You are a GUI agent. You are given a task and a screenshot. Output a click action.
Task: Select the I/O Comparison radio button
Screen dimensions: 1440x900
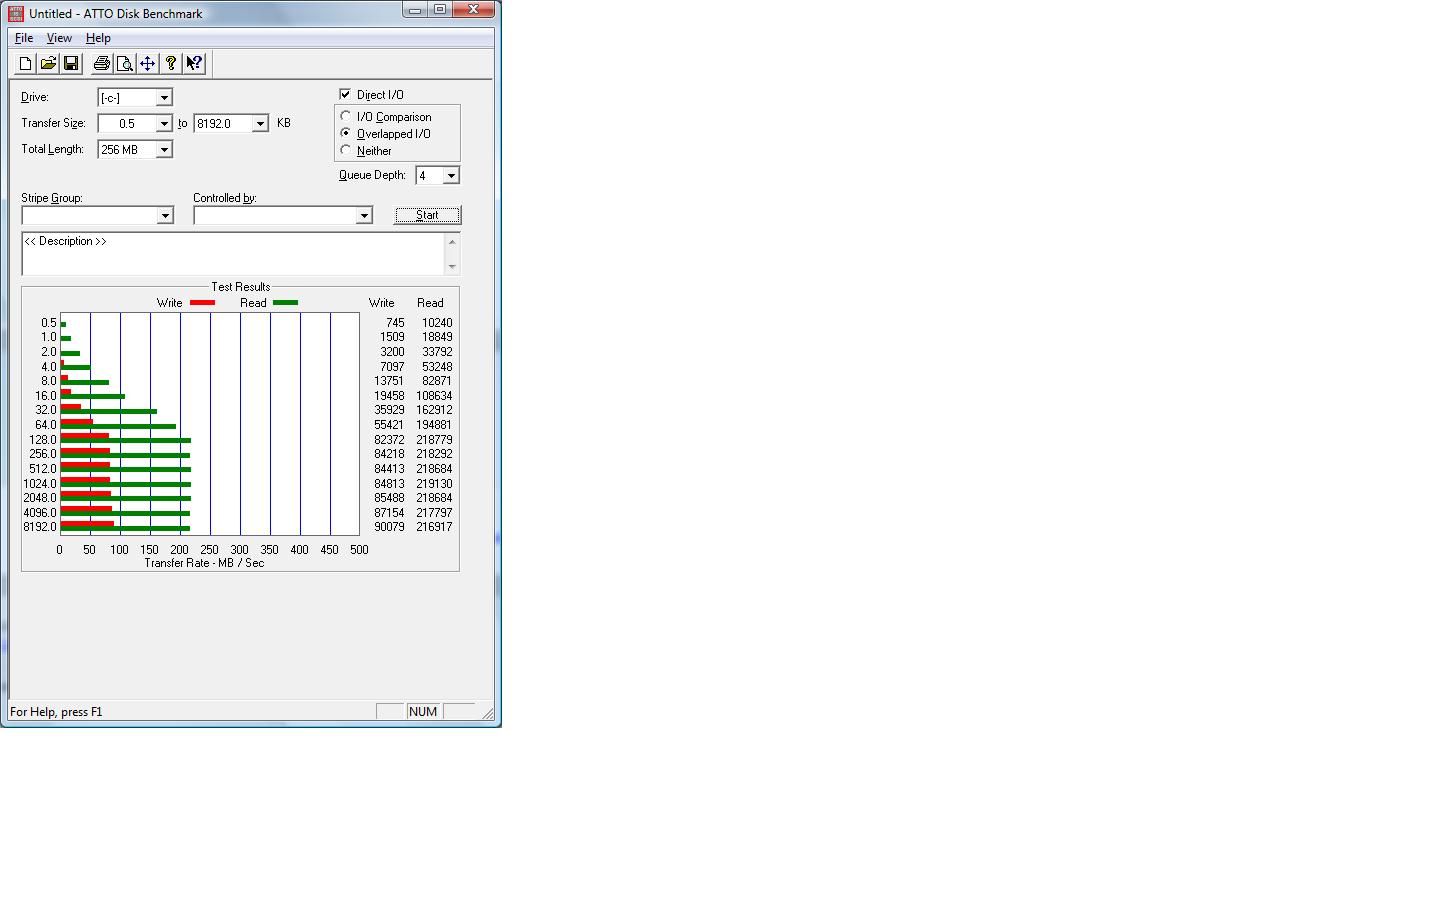pos(346,116)
